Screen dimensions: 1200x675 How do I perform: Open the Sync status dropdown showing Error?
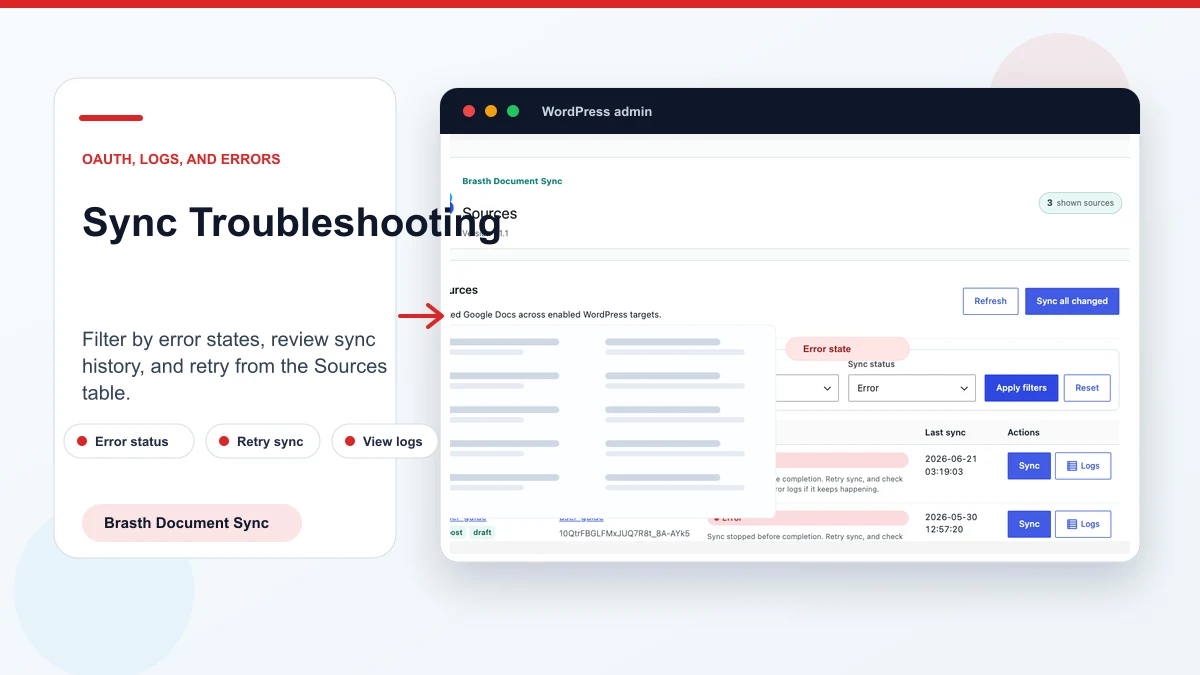(911, 388)
